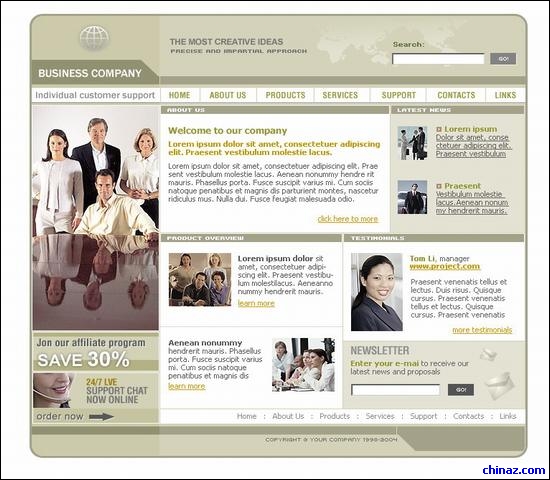Open the HOME navigation tab
This screenshot has width=550, height=480.
pos(180,95)
